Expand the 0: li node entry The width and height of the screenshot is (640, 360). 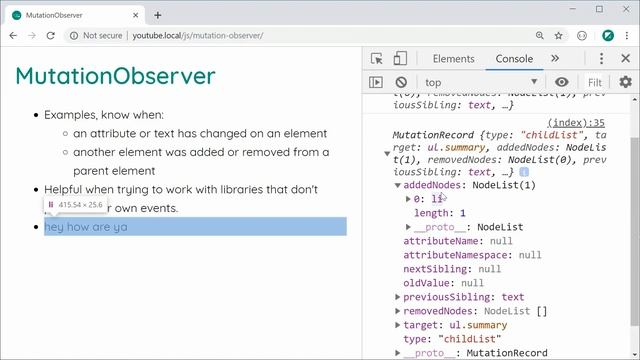point(408,199)
